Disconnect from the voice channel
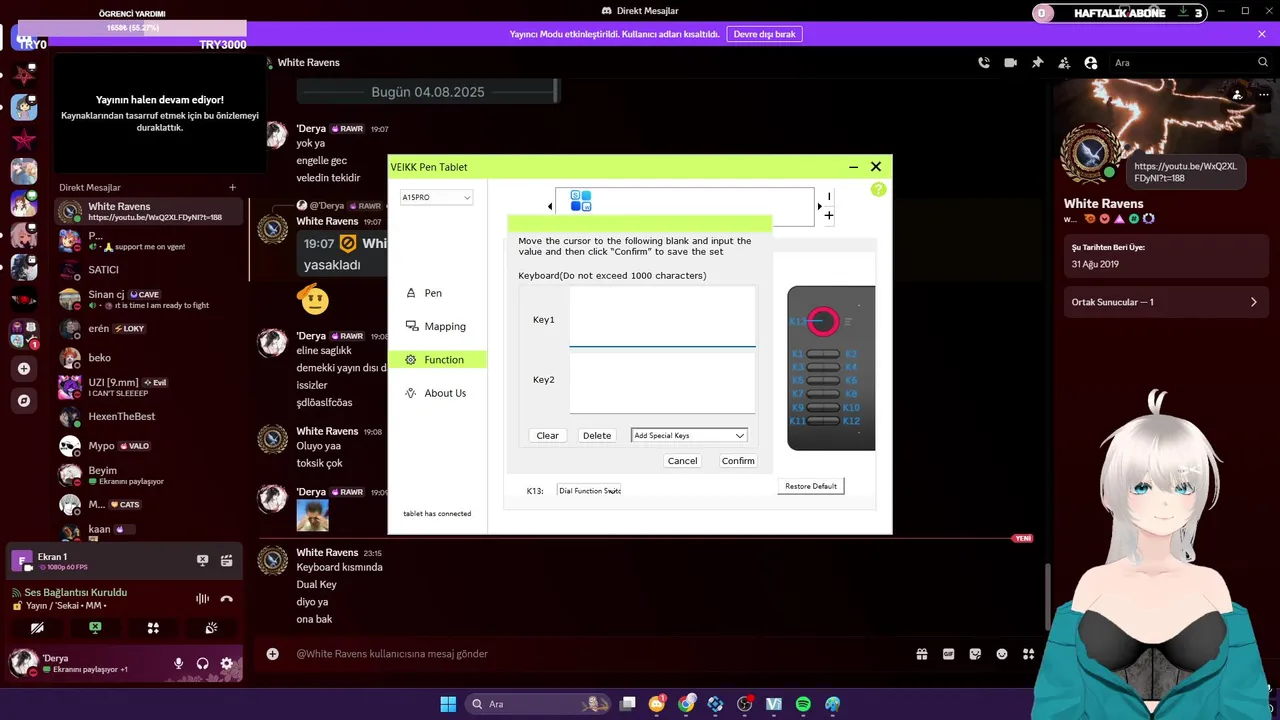The image size is (1280, 720). (227, 599)
